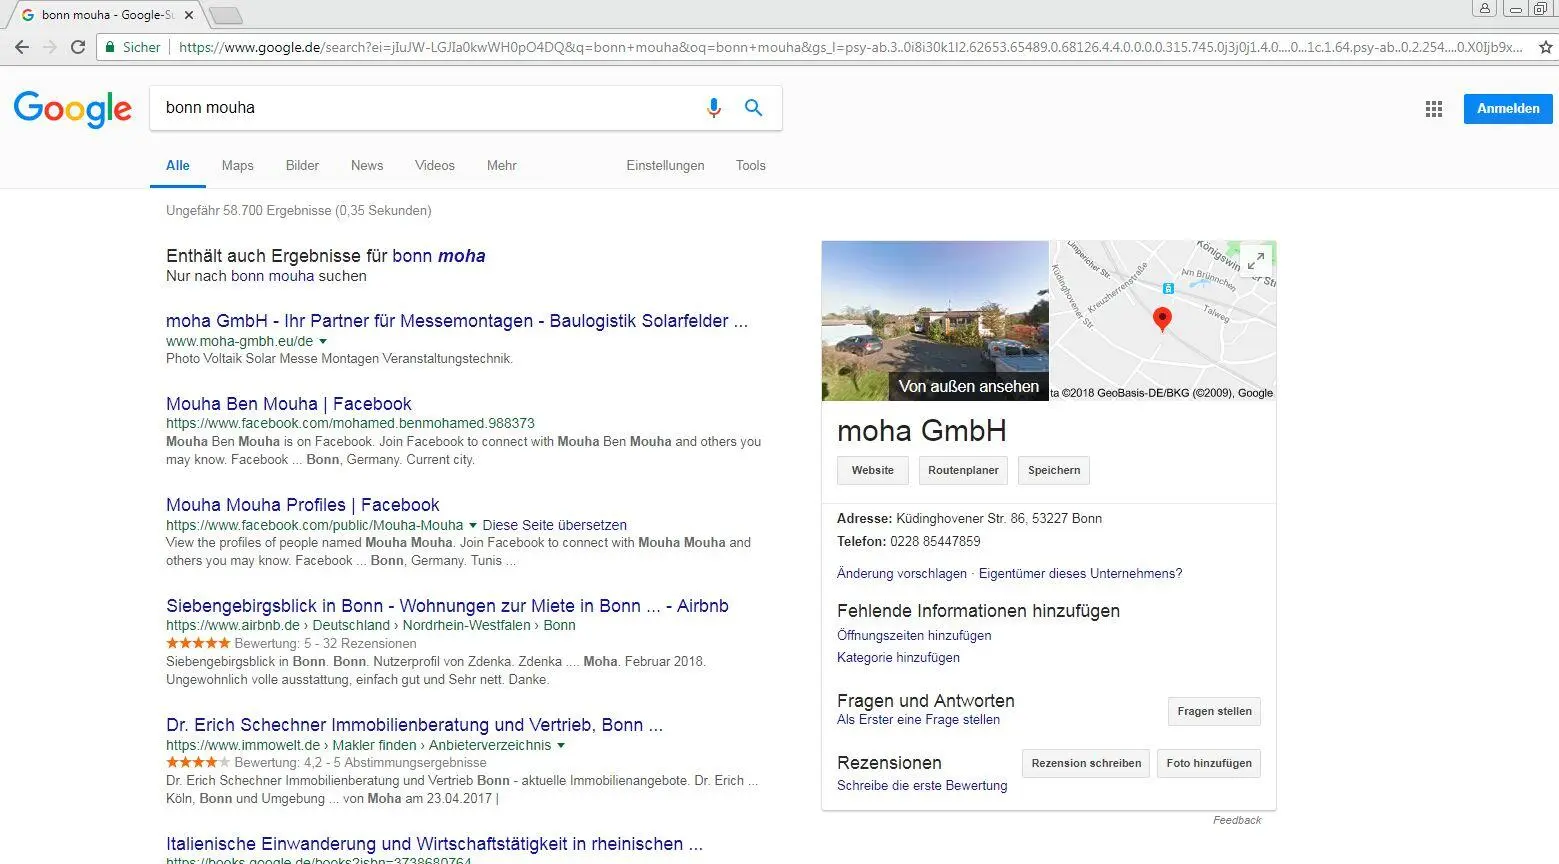Open the Mouha Ben Mouha Facebook result

coord(289,404)
